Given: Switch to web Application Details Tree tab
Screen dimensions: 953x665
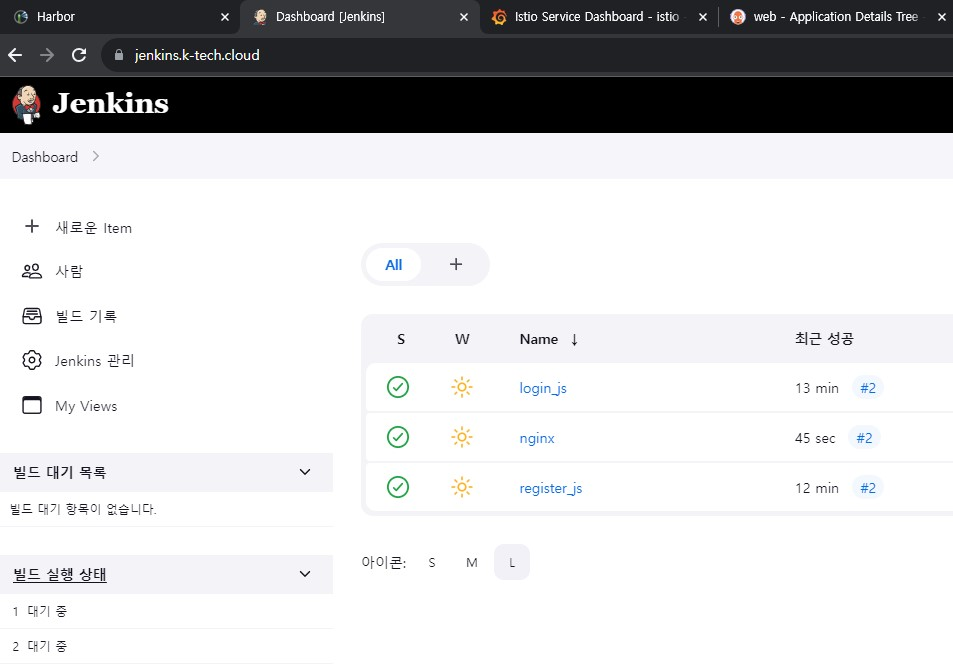Looking at the screenshot, I should (836, 17).
